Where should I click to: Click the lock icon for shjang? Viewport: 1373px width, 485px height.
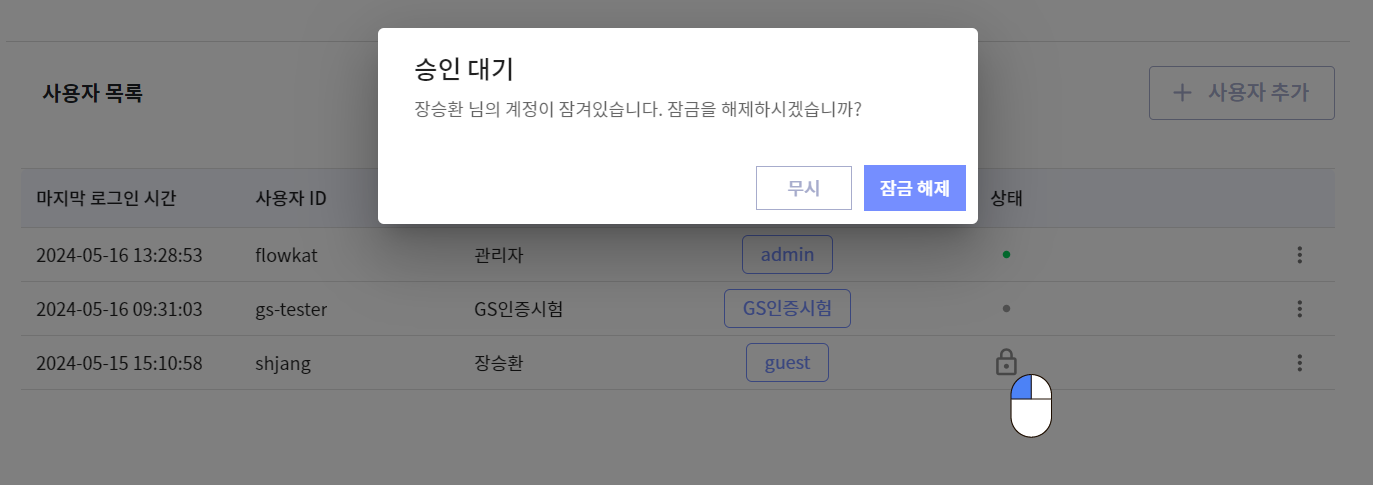pos(1006,362)
